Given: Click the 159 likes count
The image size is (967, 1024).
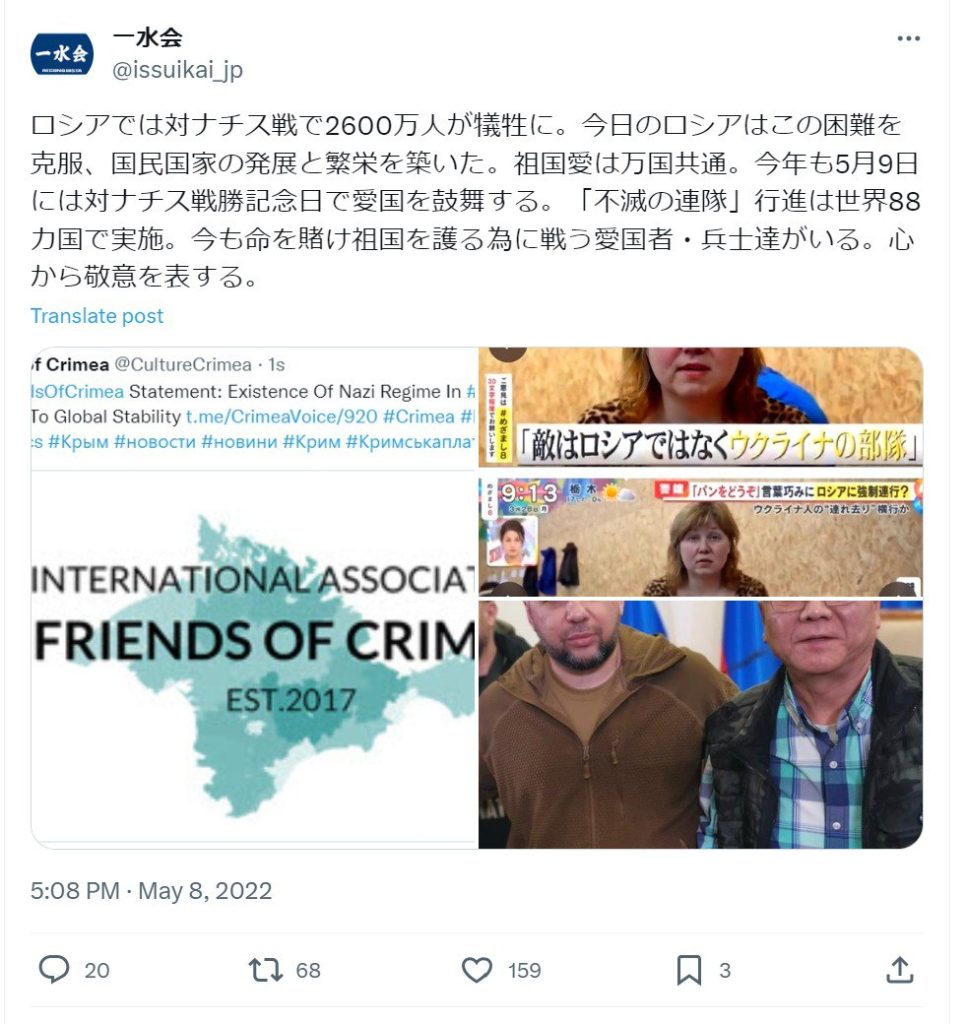Looking at the screenshot, I should click(524, 970).
